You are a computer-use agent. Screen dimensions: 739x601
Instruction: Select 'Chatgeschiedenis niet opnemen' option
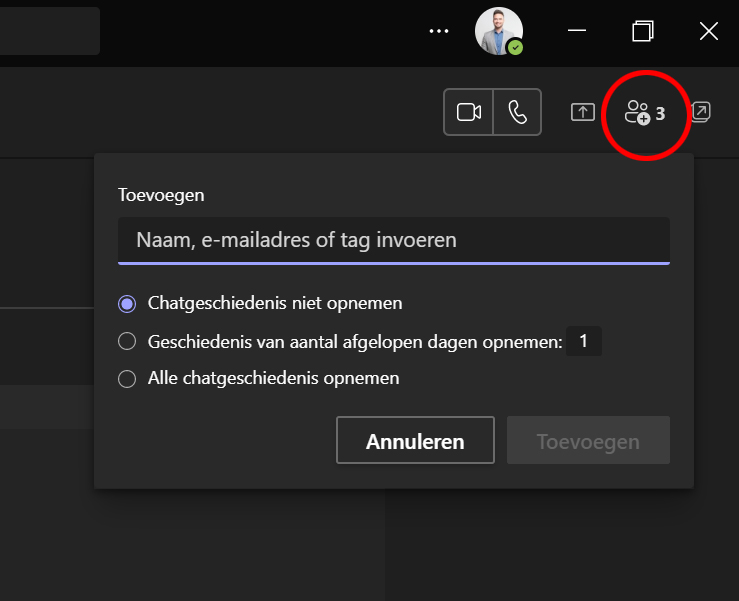[127, 303]
